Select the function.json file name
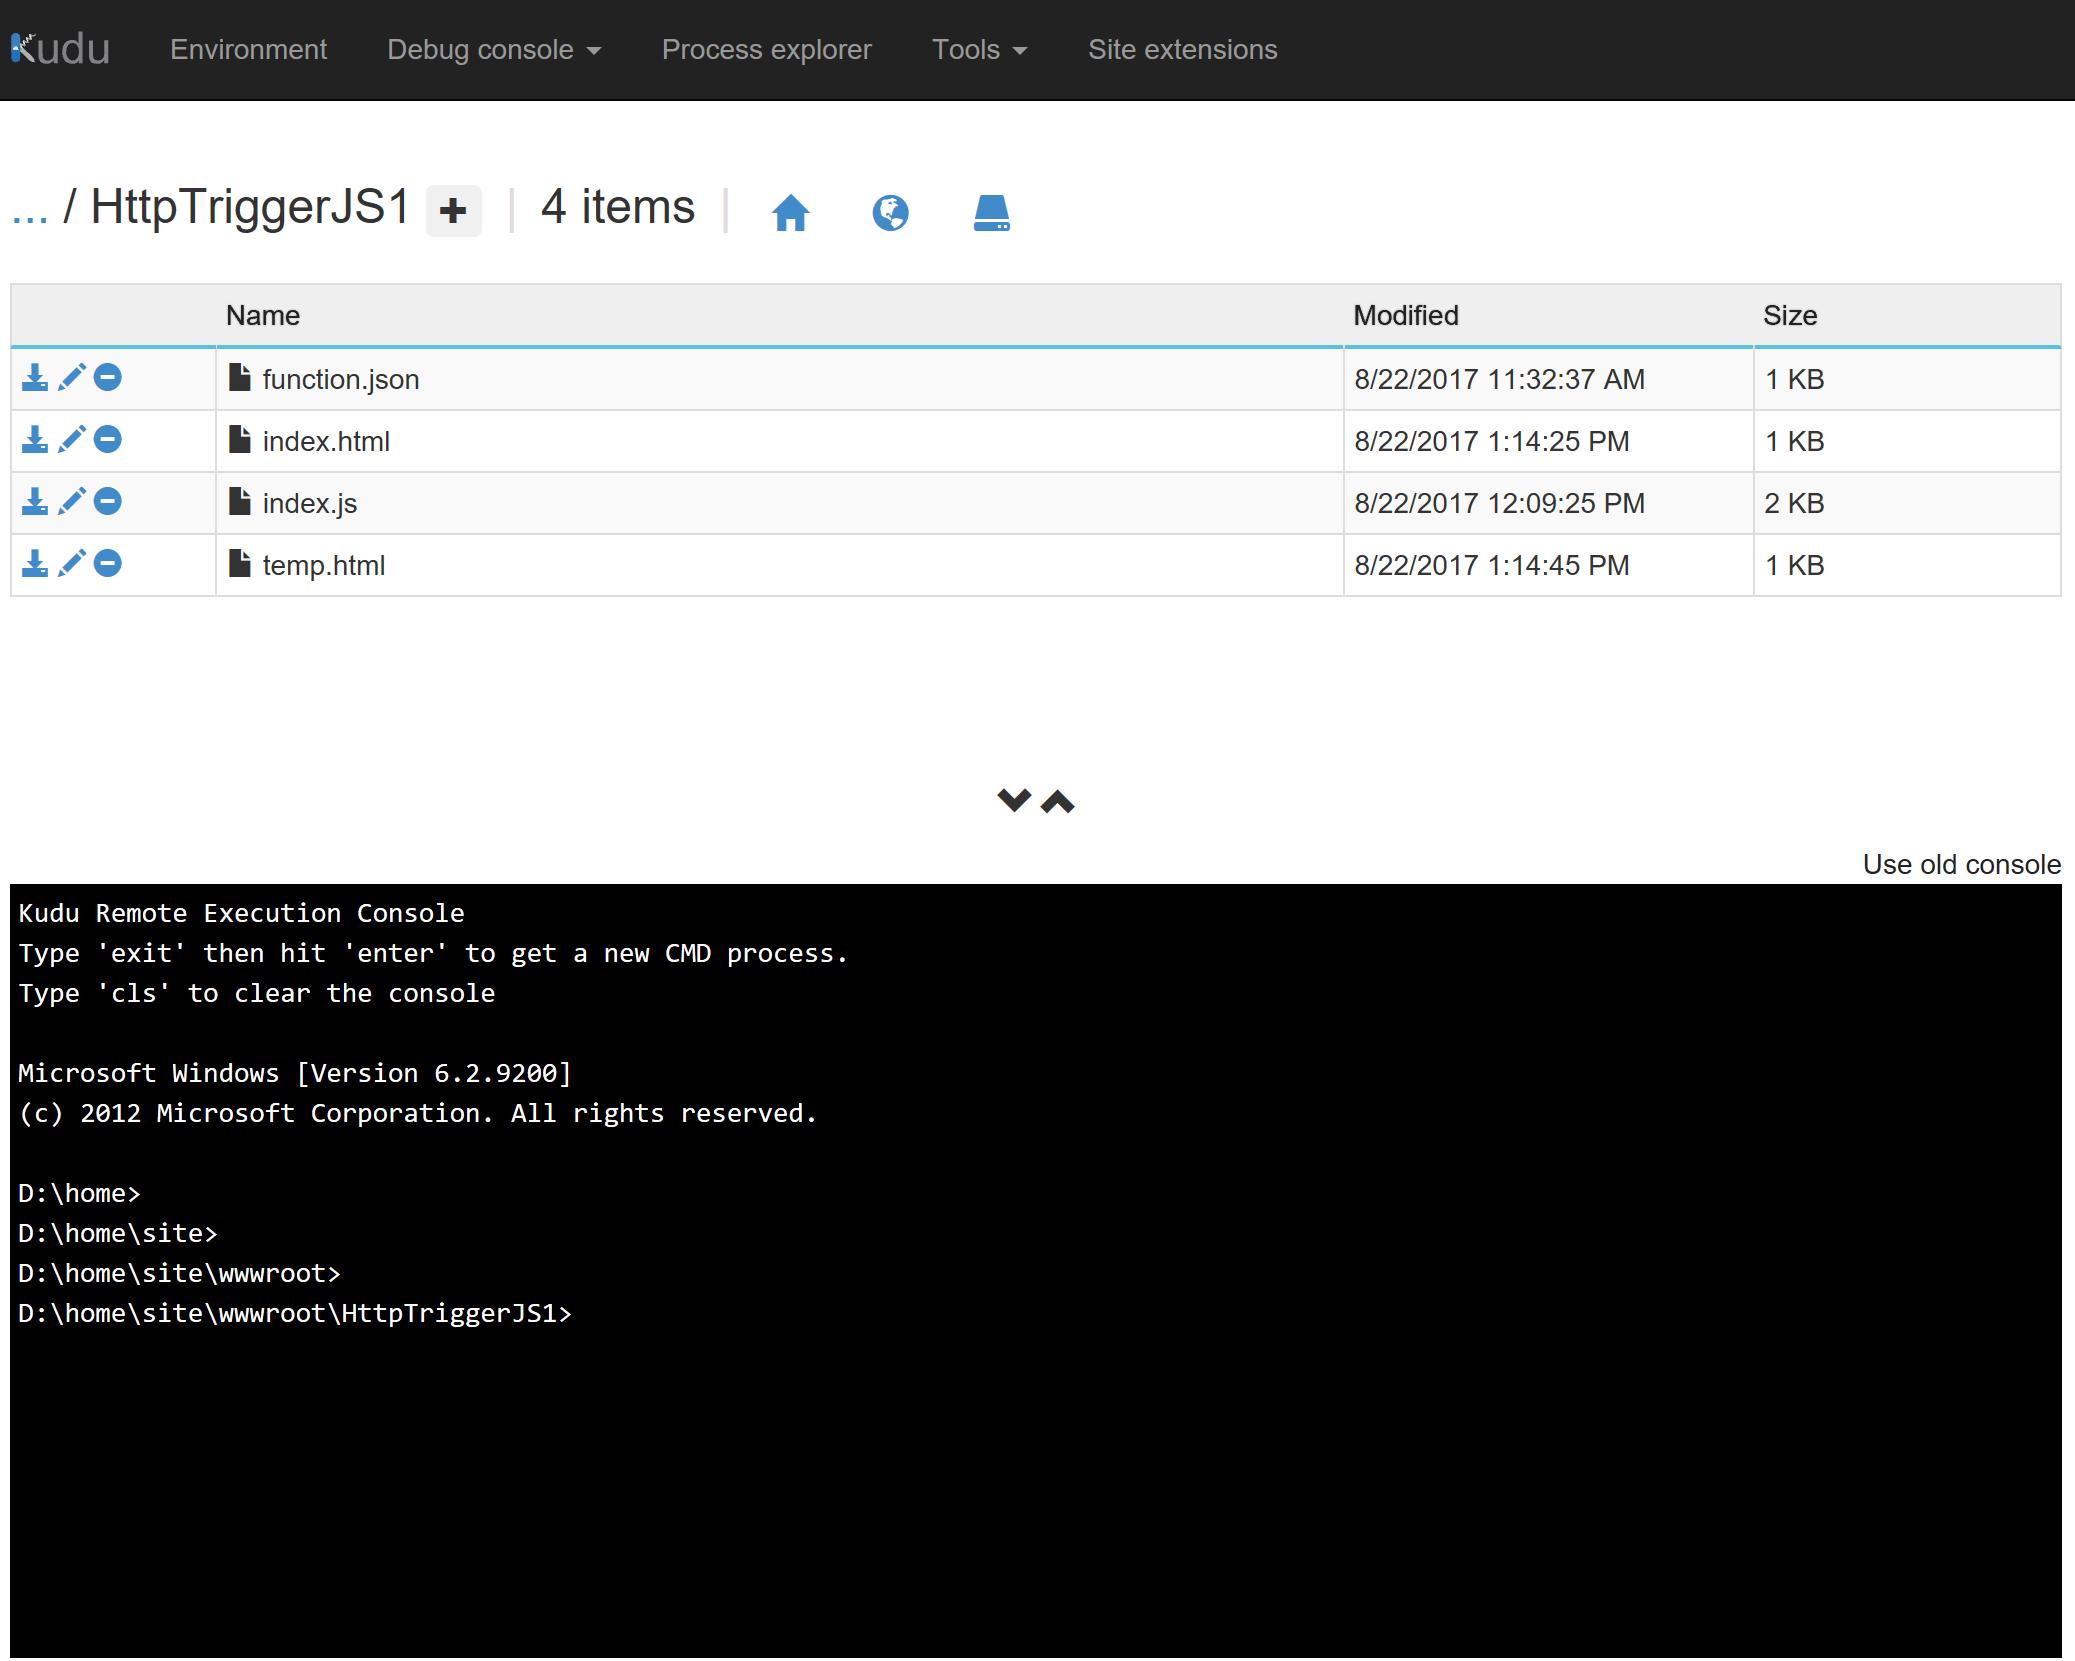 point(341,380)
